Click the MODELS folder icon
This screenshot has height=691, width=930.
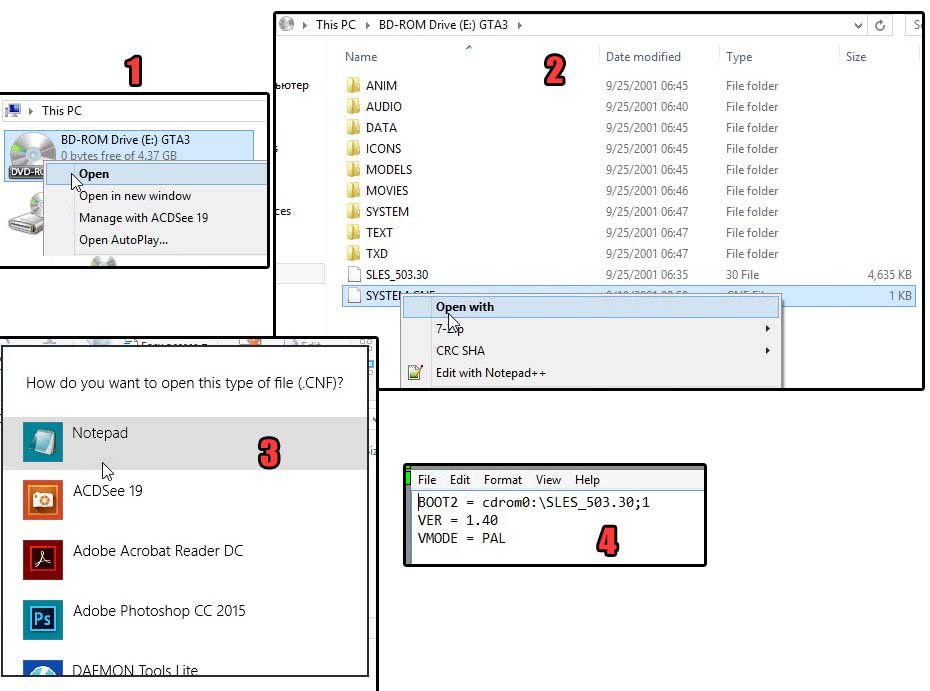click(353, 170)
